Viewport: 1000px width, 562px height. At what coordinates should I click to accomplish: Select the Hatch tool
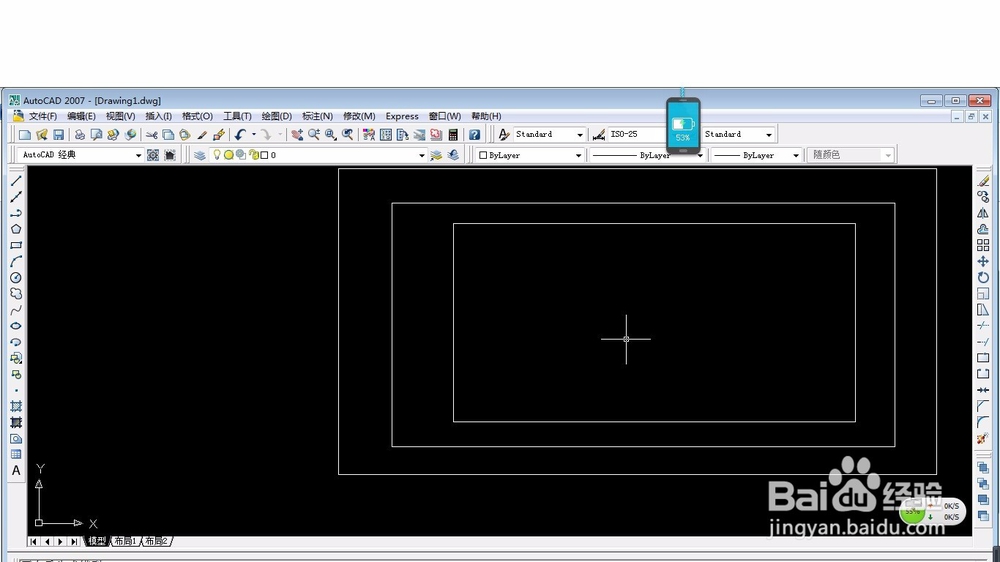(x=16, y=406)
